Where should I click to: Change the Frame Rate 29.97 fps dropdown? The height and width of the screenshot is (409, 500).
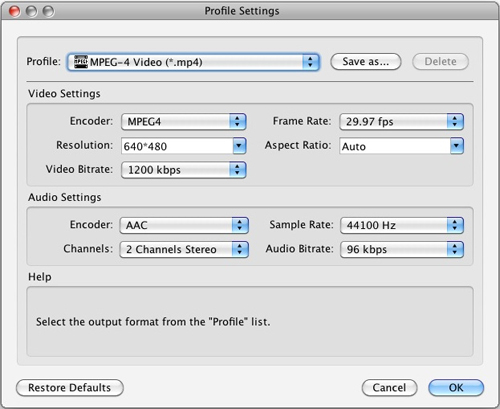(401, 122)
